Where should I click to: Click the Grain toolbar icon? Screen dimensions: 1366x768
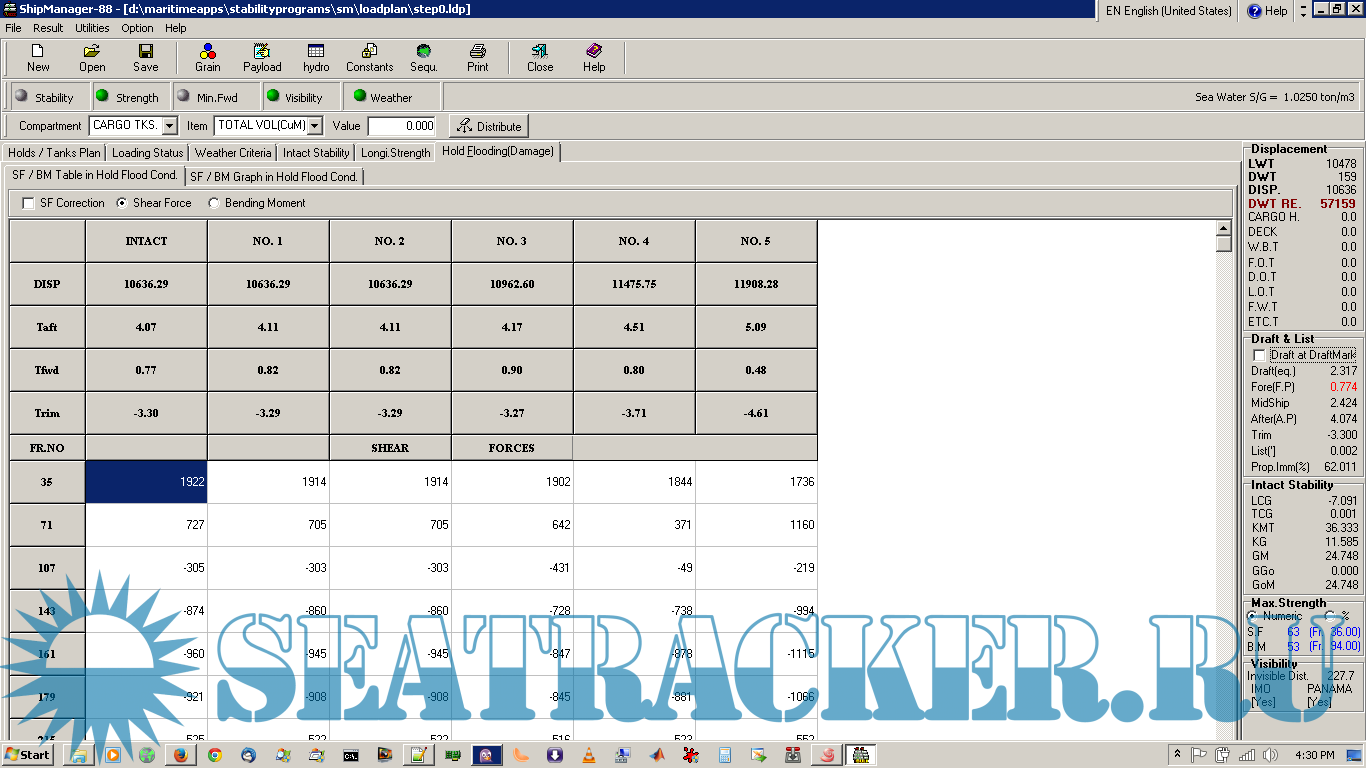(x=207, y=58)
